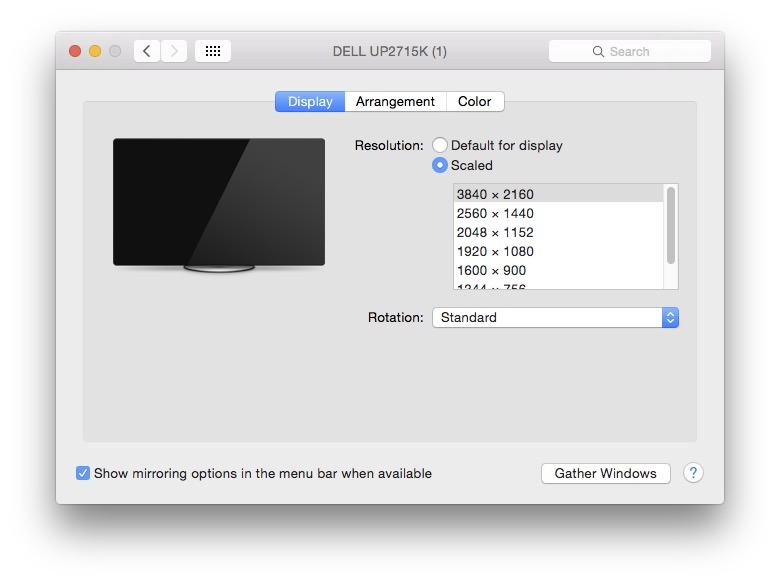Open the Rotation Standard dropdown
780x584 pixels.
coord(555,317)
